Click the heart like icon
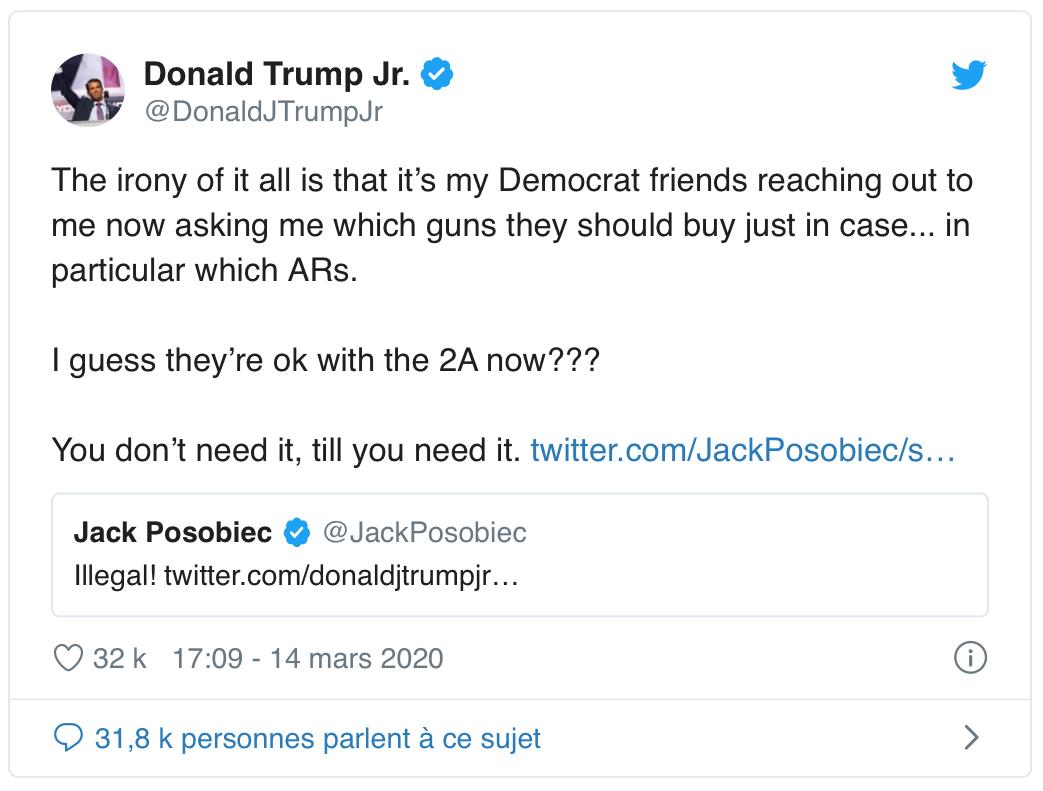 (67, 659)
